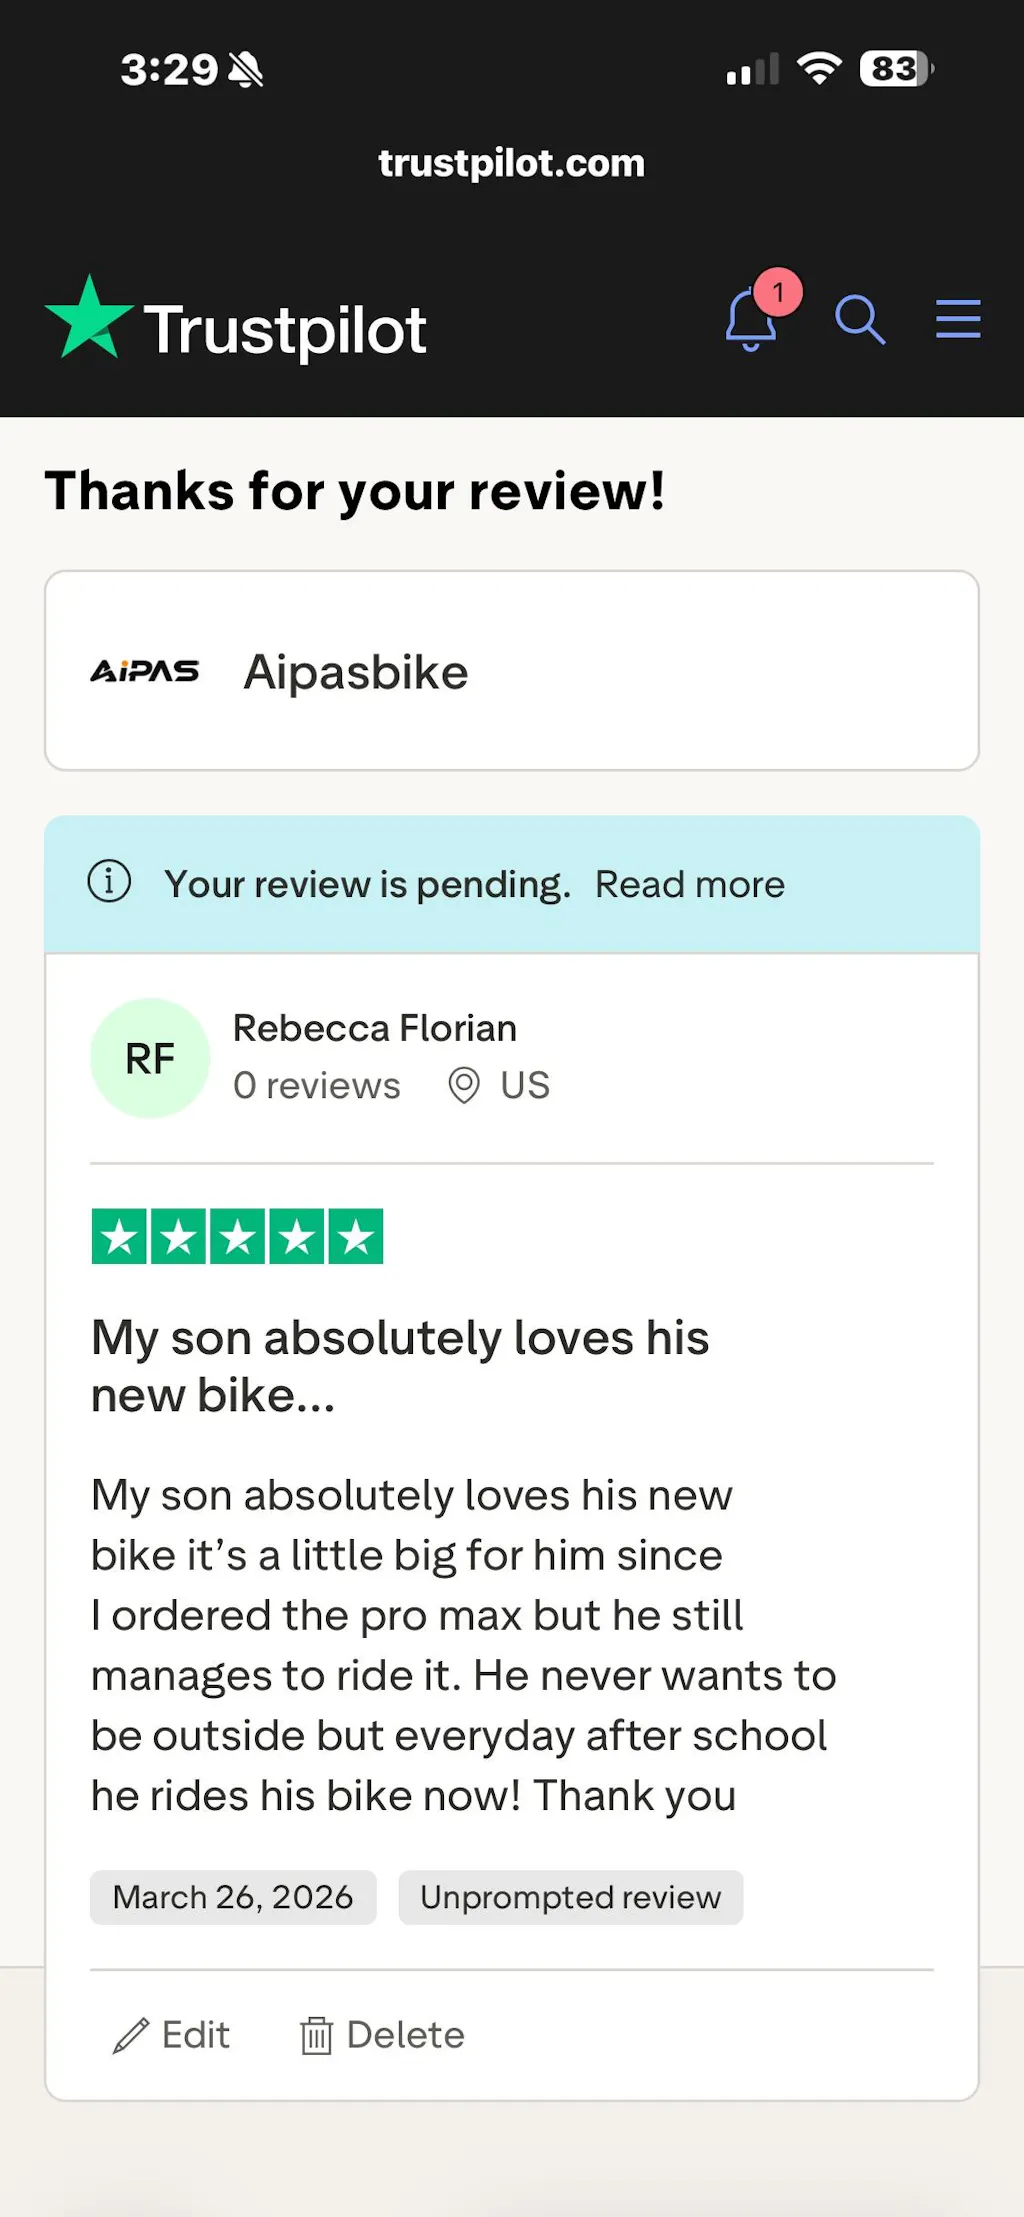The width and height of the screenshot is (1024, 2217).
Task: Tap the Rebecca Florian reviewer name
Action: (375, 1028)
